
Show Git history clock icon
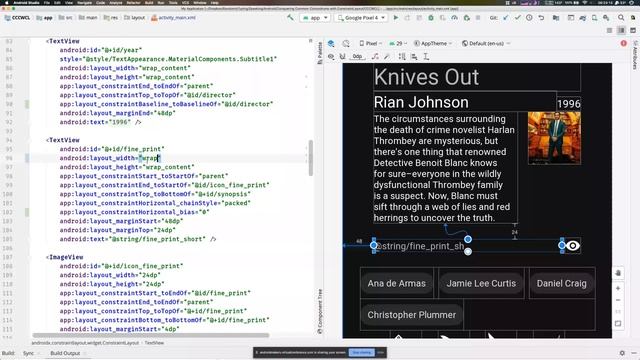(x=529, y=18)
